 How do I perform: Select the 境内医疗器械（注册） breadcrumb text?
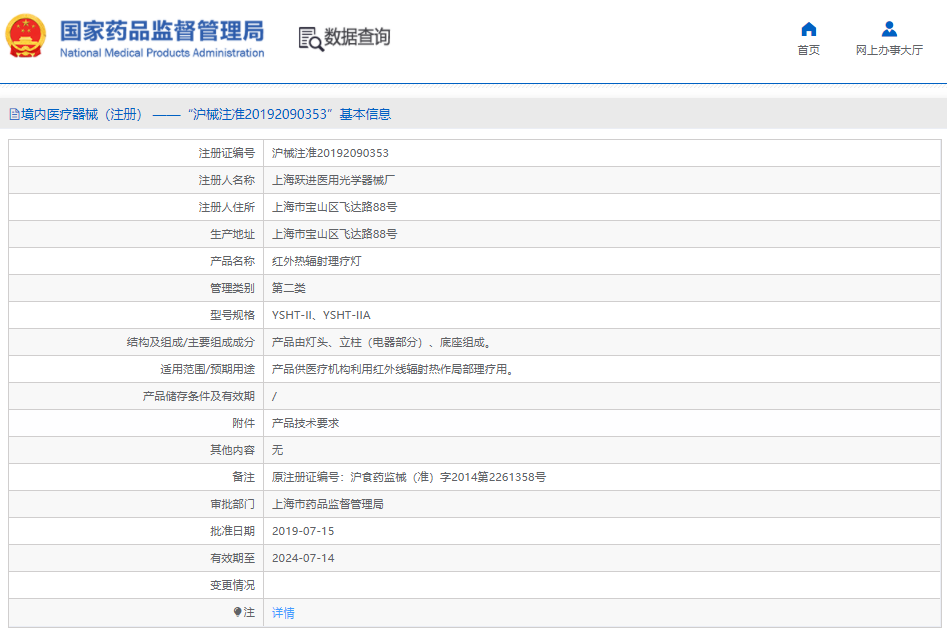(82, 115)
